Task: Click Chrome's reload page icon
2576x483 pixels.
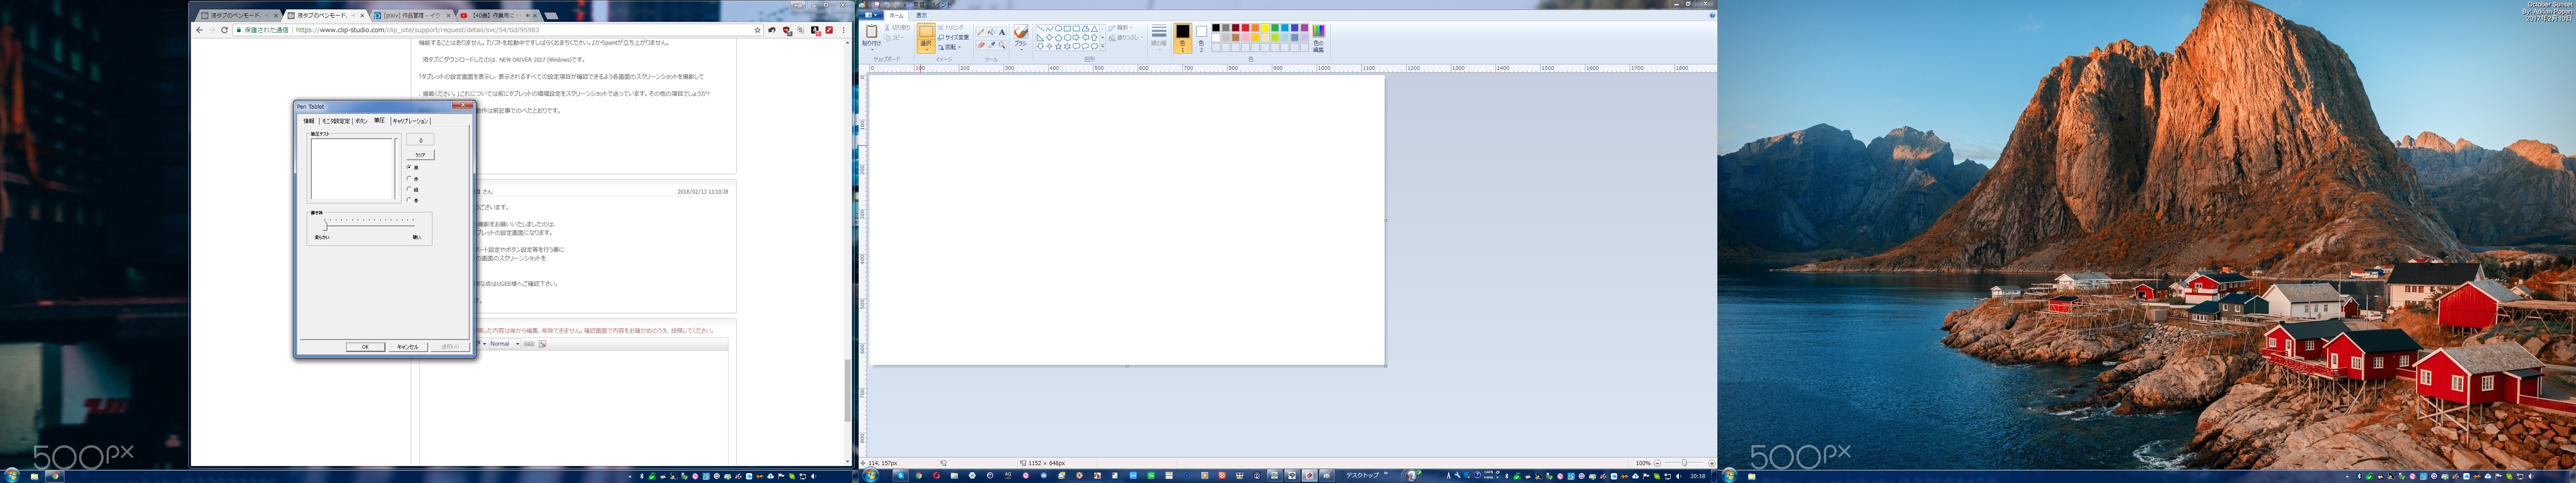Action: (224, 30)
